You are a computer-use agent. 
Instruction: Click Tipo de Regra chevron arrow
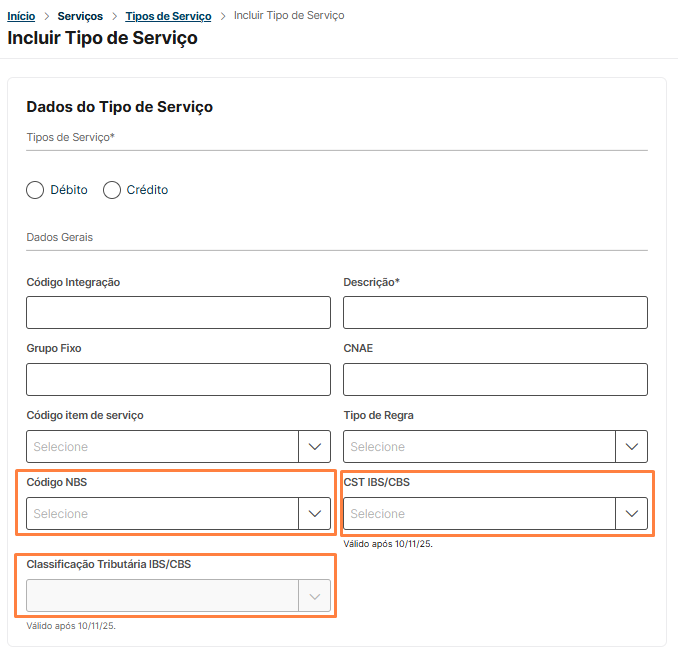click(631, 446)
